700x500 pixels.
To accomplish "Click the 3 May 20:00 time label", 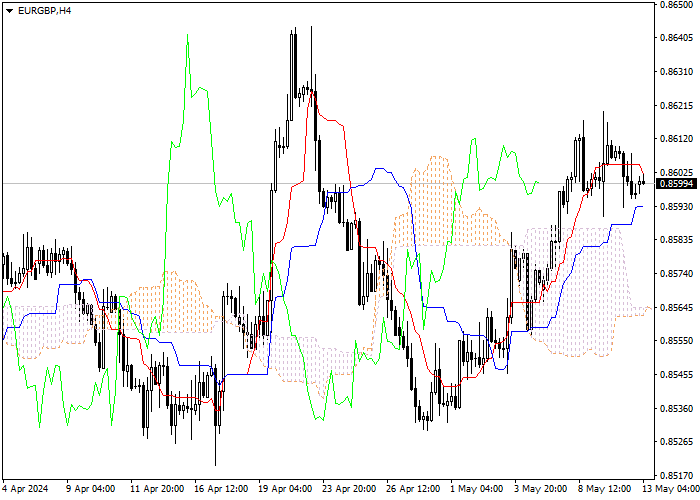I will click(541, 489).
